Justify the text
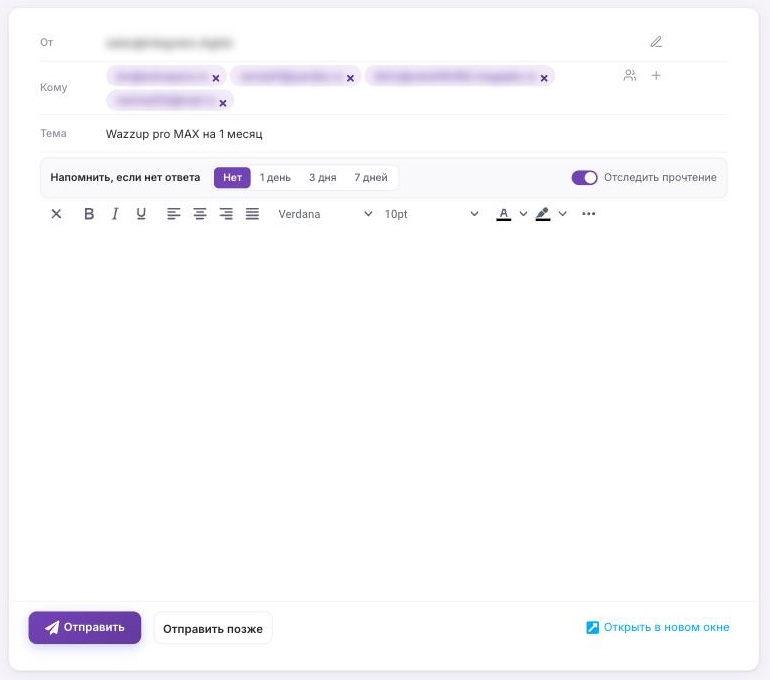 [252, 214]
